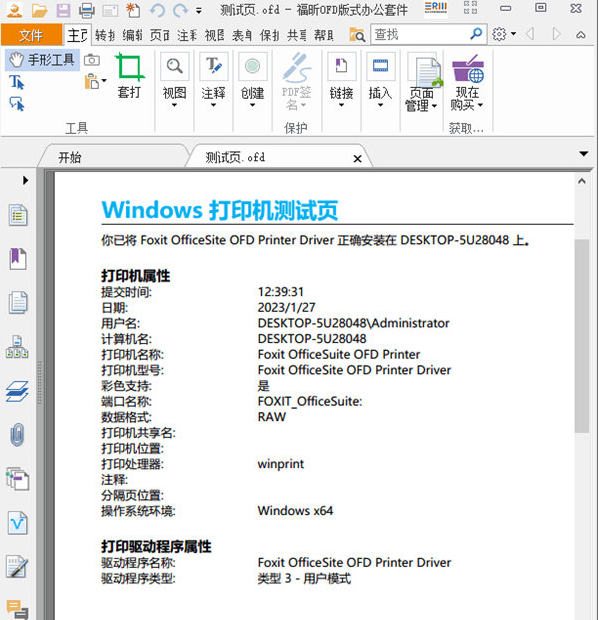Take a snapshot with the camera icon

pos(92,60)
